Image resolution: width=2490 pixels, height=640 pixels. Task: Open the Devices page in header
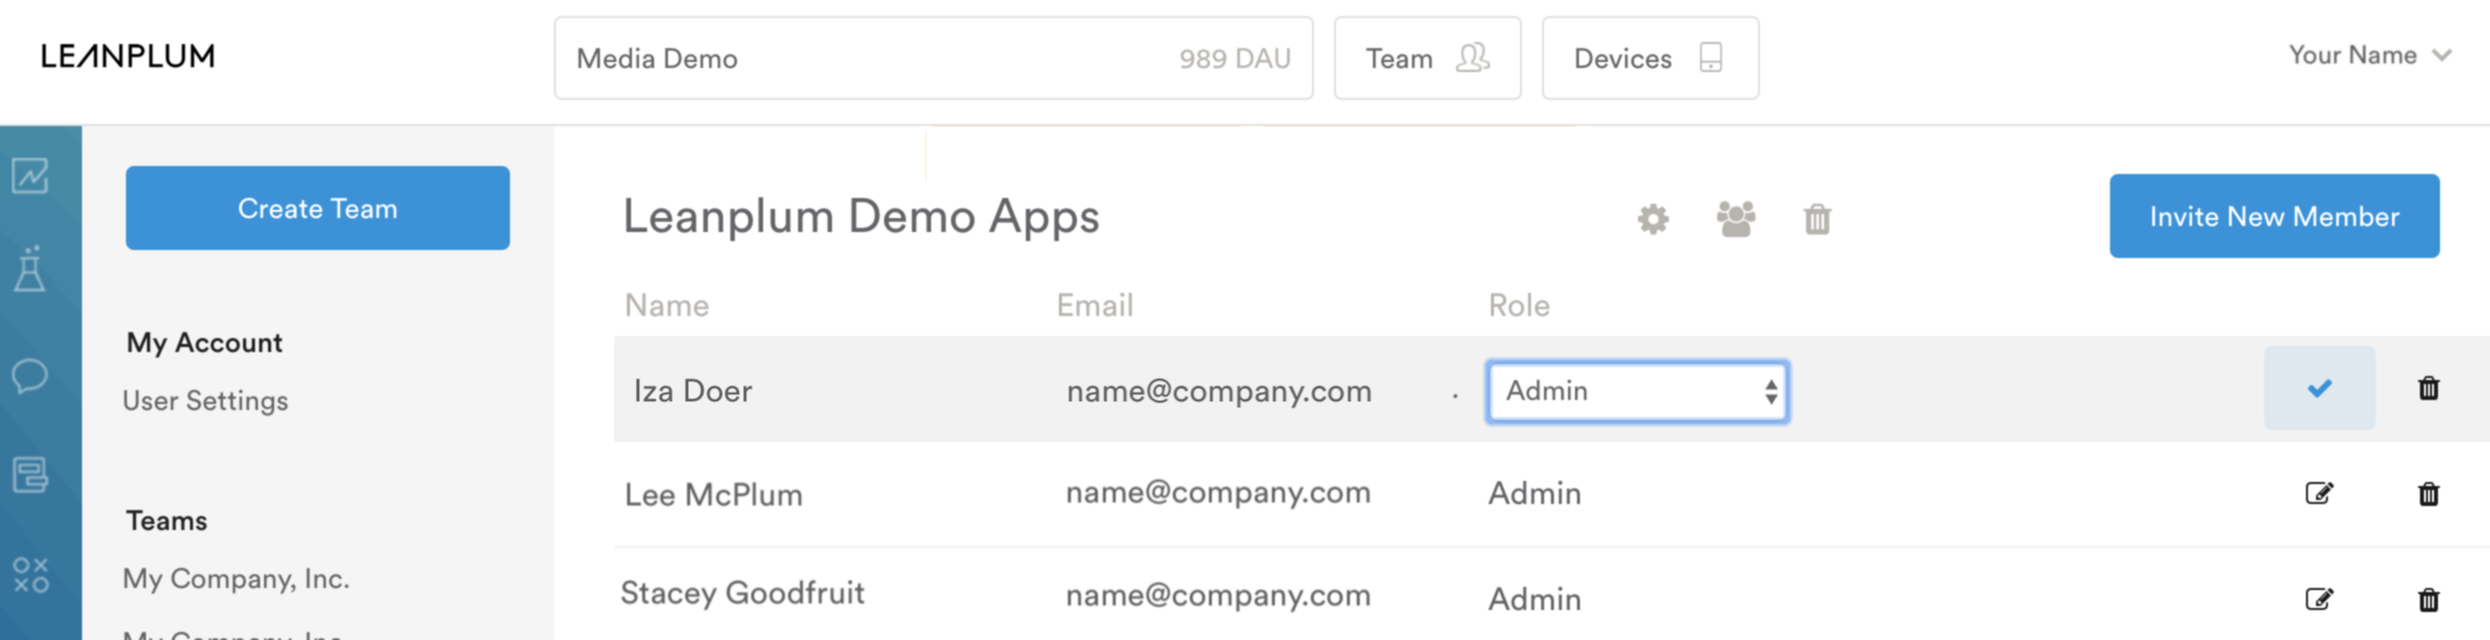coord(1650,58)
